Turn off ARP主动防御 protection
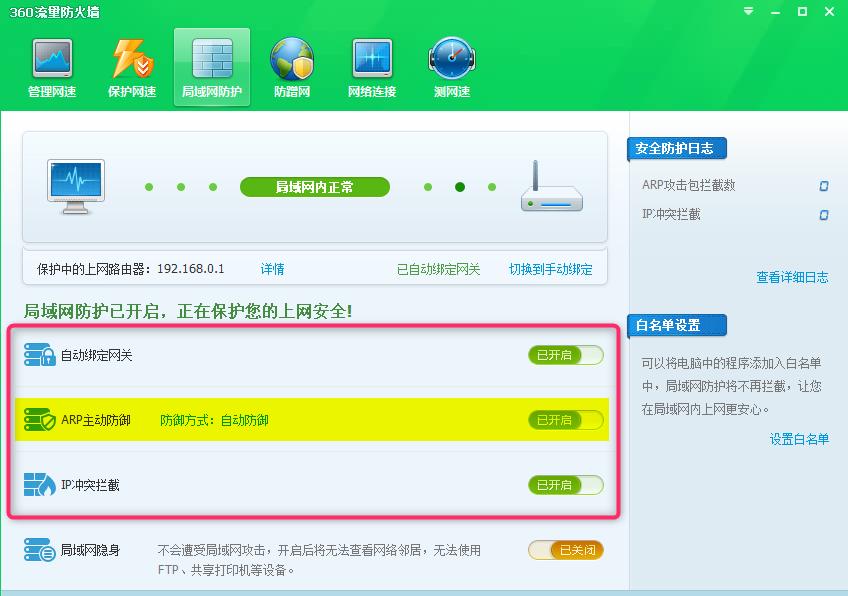The height and width of the screenshot is (596, 848). [x=565, y=420]
